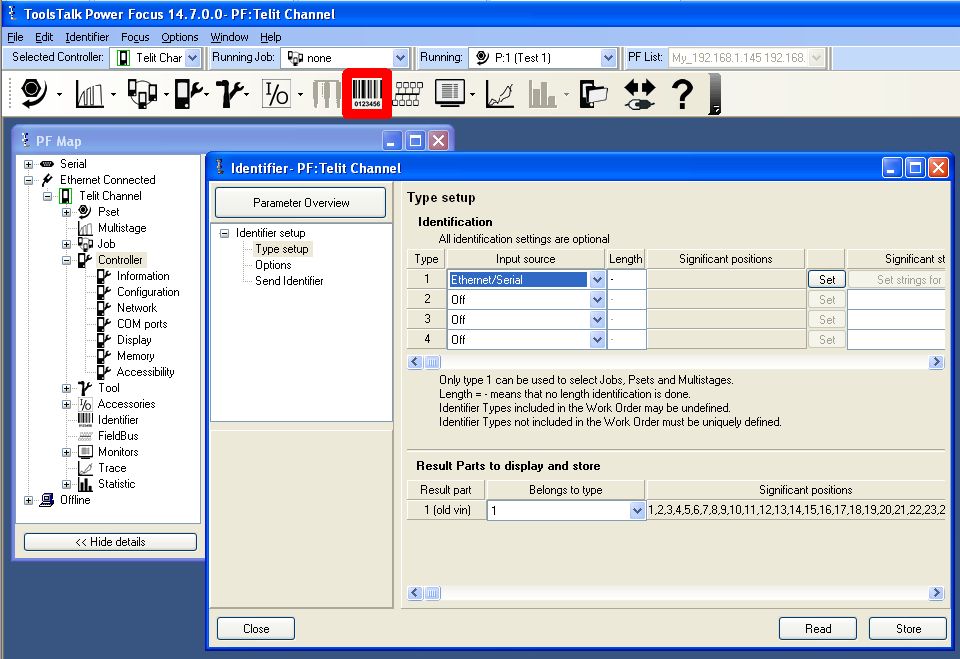Open the File menu
The image size is (960, 659).
15,37
